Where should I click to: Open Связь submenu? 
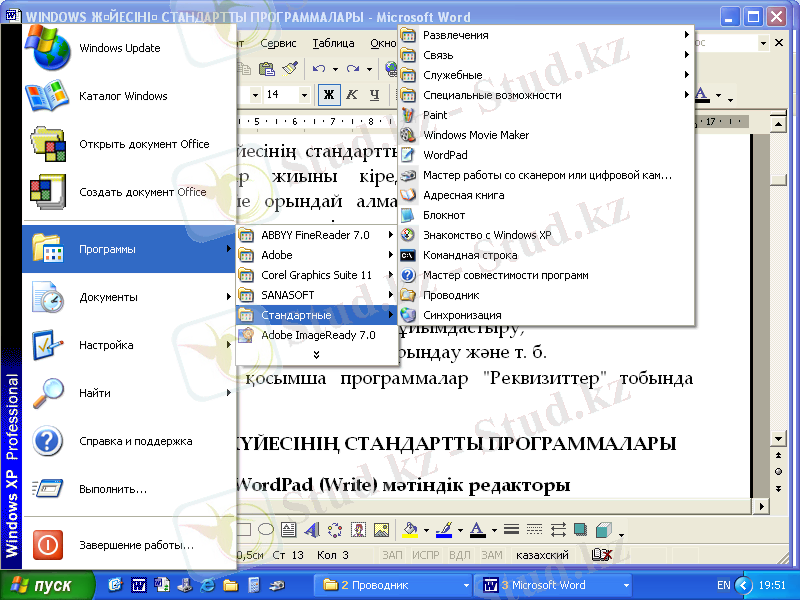point(546,55)
